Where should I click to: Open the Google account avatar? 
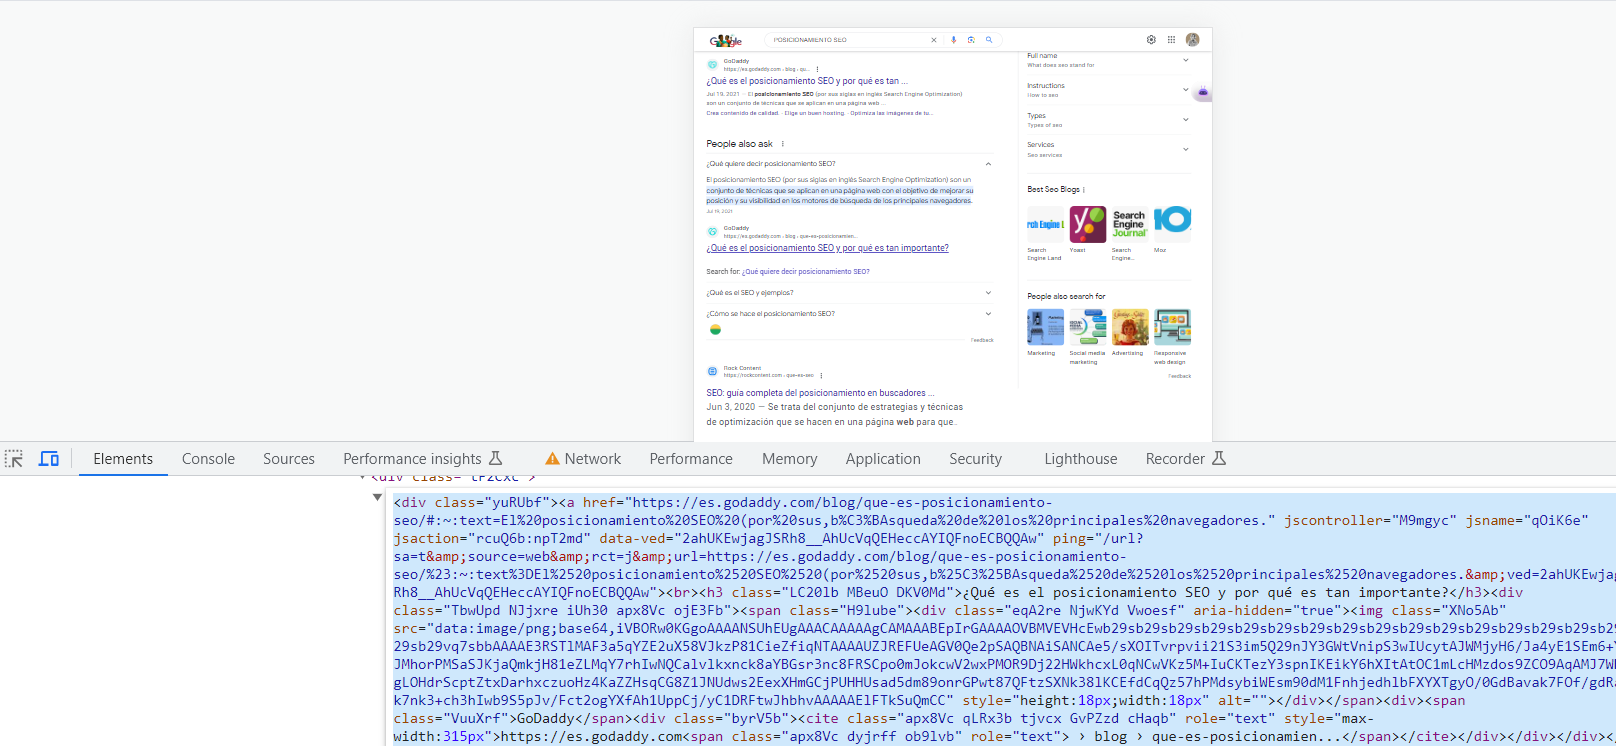(1192, 40)
